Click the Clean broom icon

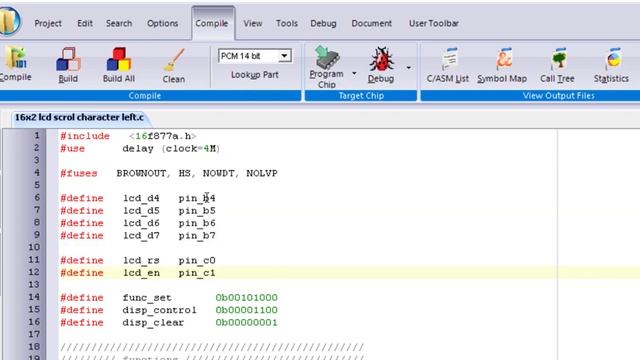click(x=174, y=60)
